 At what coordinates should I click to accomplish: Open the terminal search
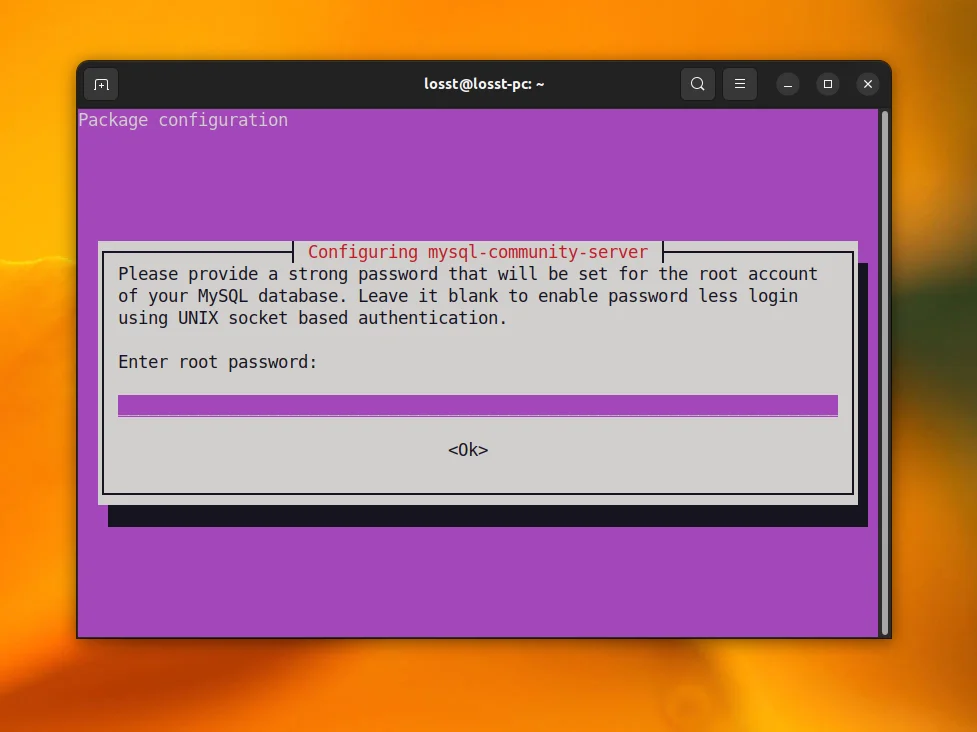(698, 84)
